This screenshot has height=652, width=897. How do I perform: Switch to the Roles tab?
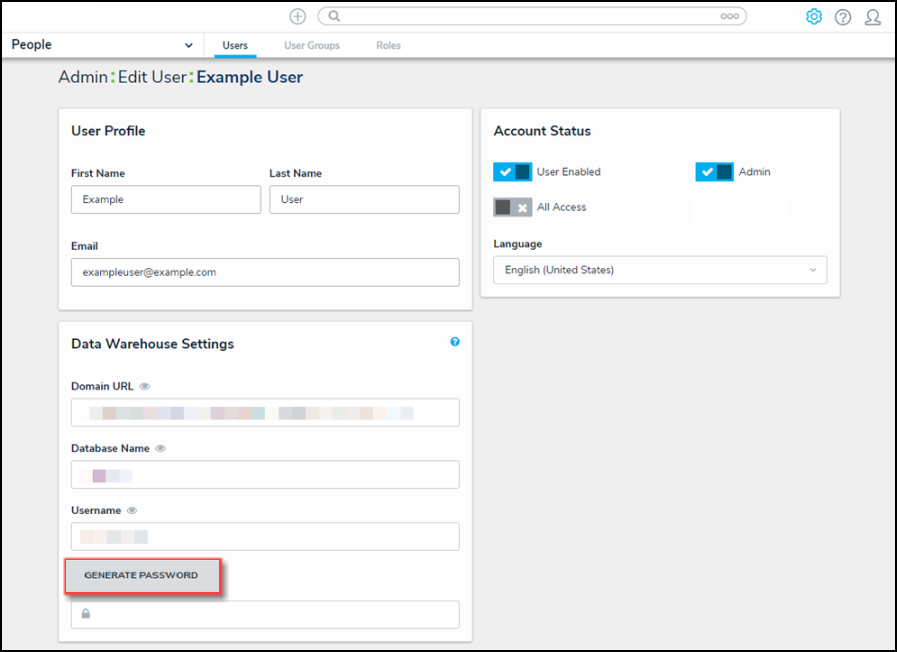point(388,45)
